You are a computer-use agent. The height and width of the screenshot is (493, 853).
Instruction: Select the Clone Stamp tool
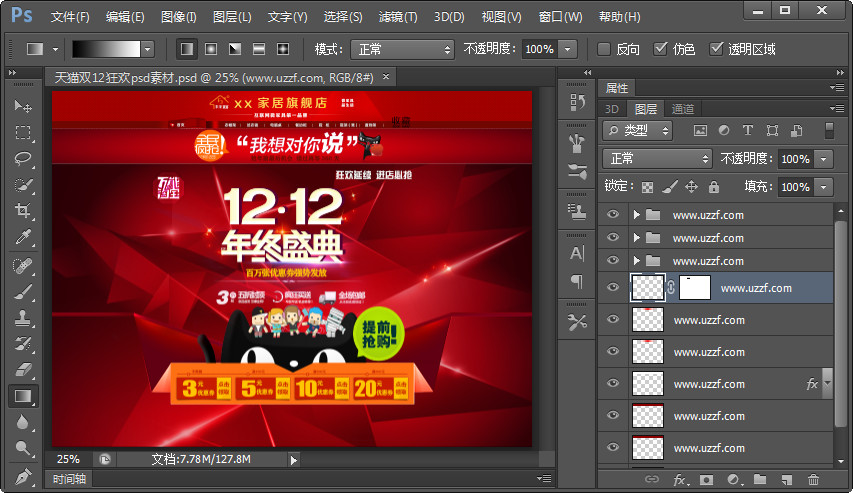click(23, 318)
